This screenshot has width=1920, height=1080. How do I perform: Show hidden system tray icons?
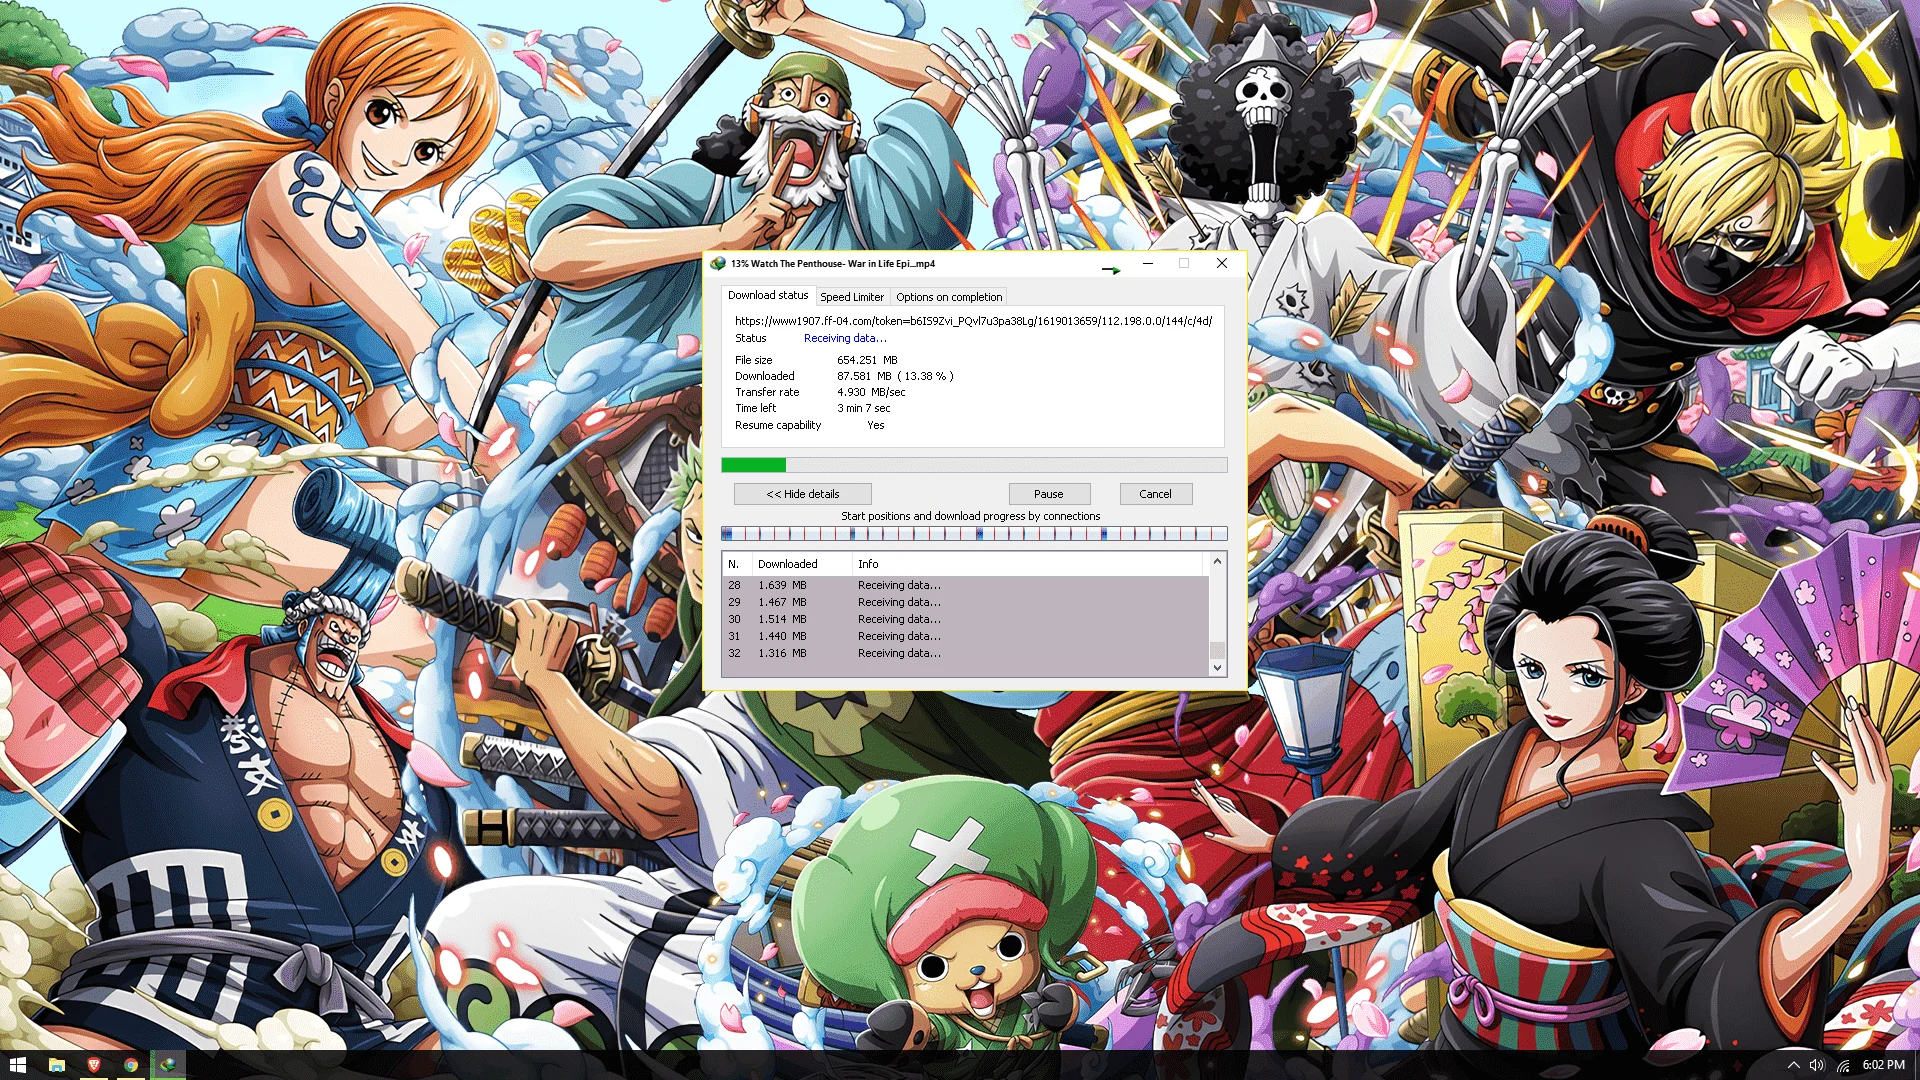click(1793, 1066)
